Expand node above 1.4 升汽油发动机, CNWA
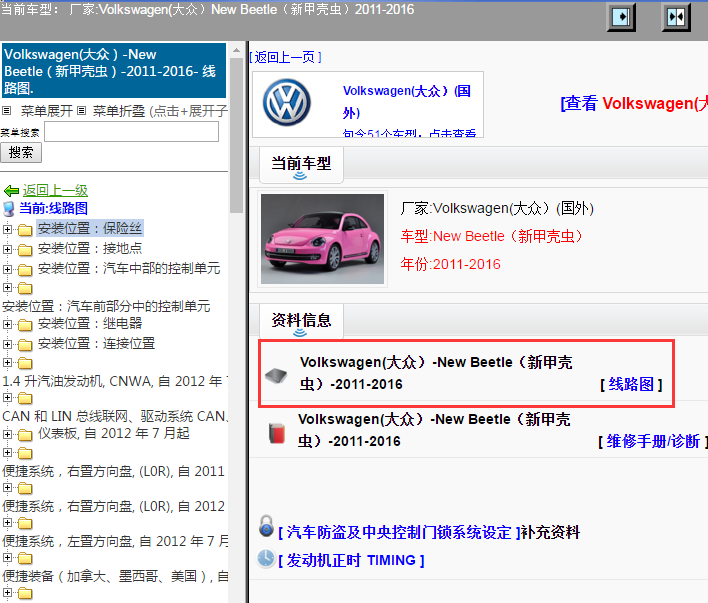The width and height of the screenshot is (708, 603). point(7,362)
